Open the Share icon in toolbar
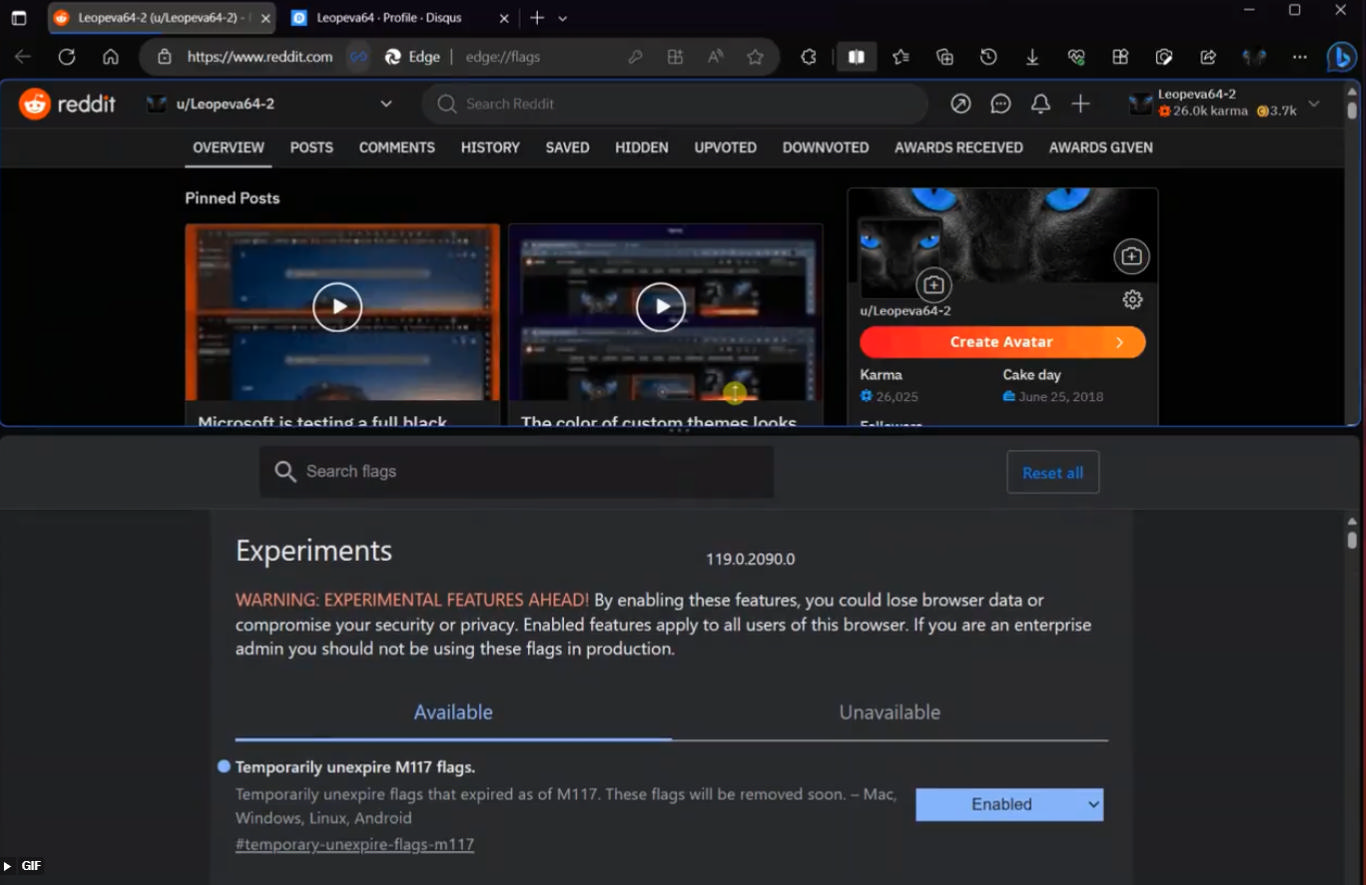The image size is (1366, 885). coord(1208,57)
